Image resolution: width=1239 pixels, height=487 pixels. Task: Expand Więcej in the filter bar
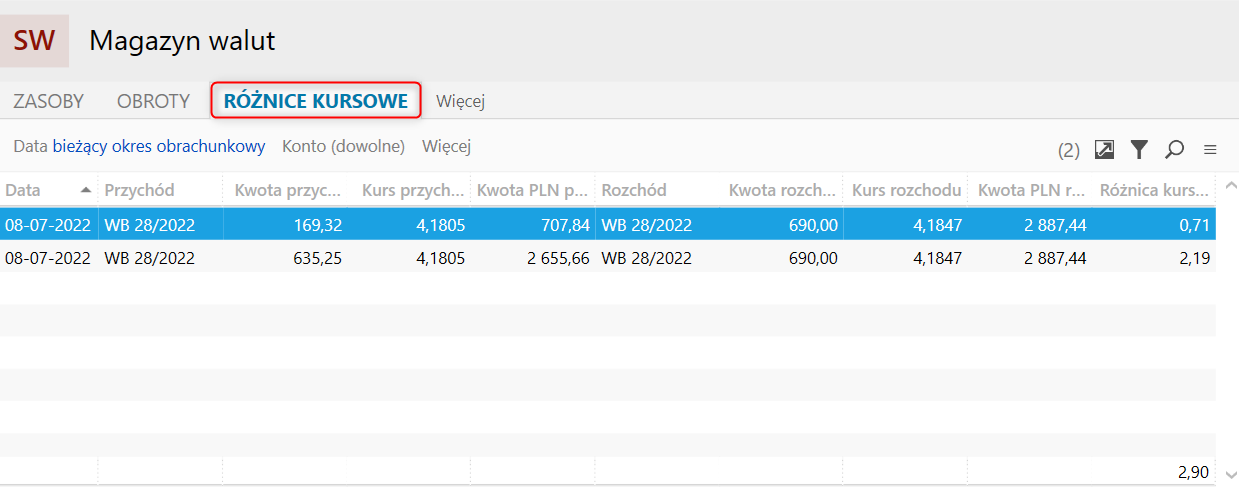click(x=446, y=146)
